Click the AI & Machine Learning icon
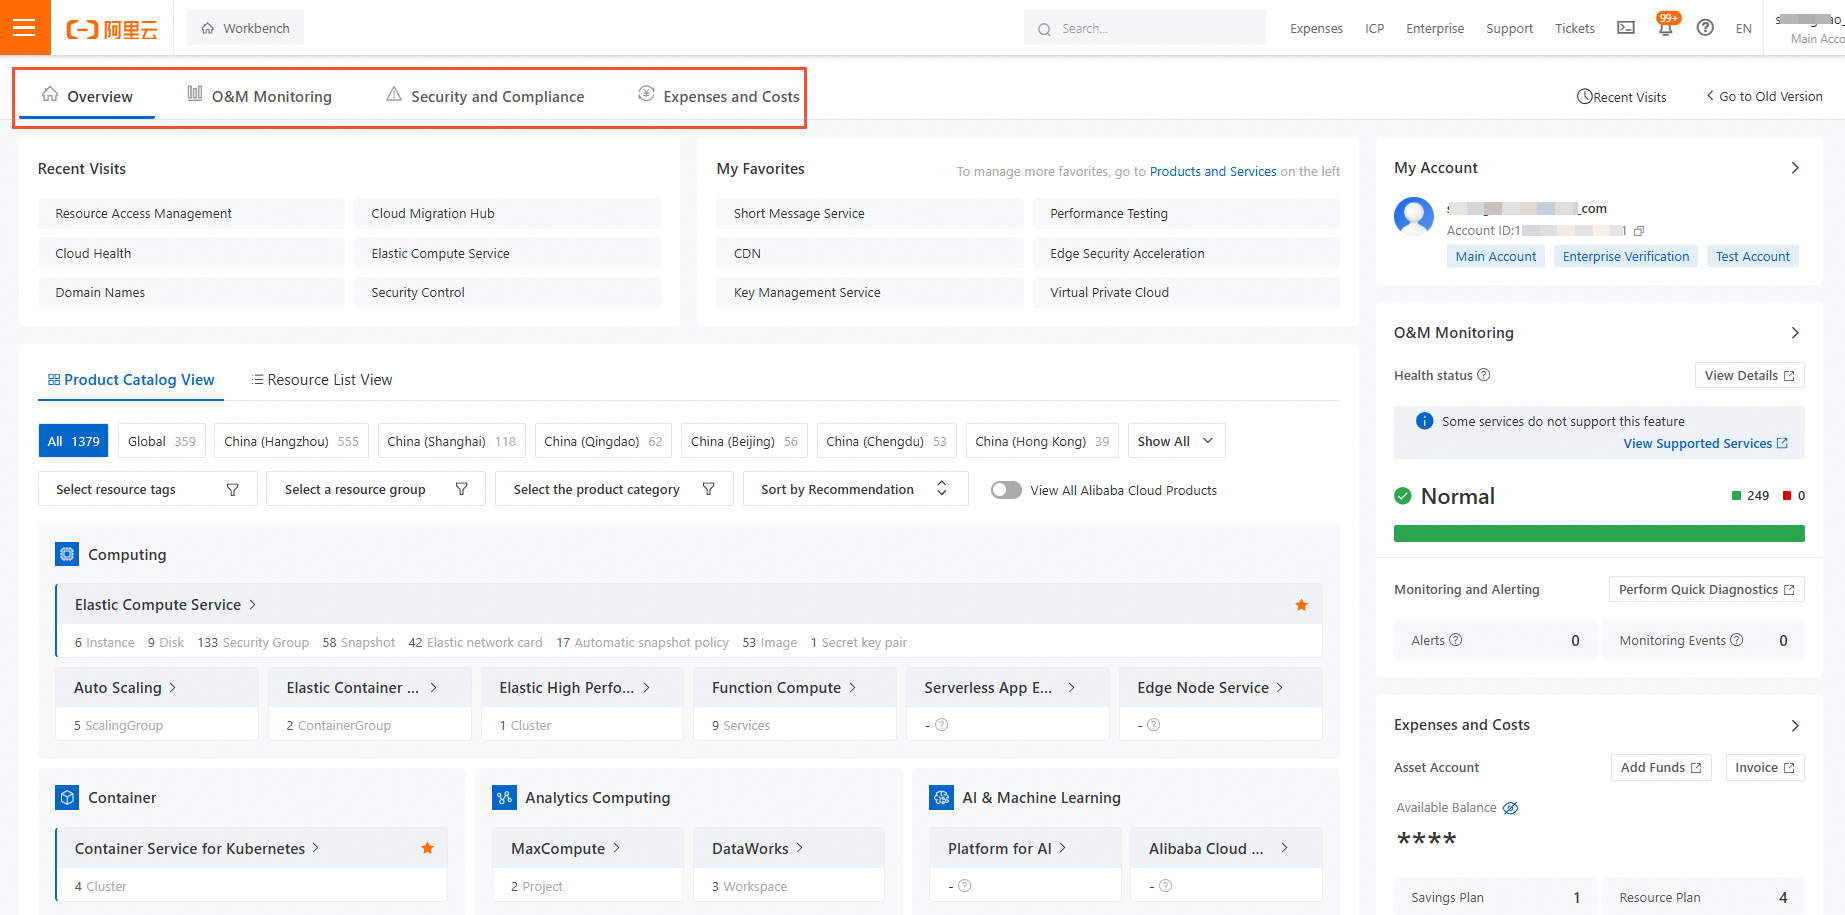The height and width of the screenshot is (915, 1845). tap(941, 797)
